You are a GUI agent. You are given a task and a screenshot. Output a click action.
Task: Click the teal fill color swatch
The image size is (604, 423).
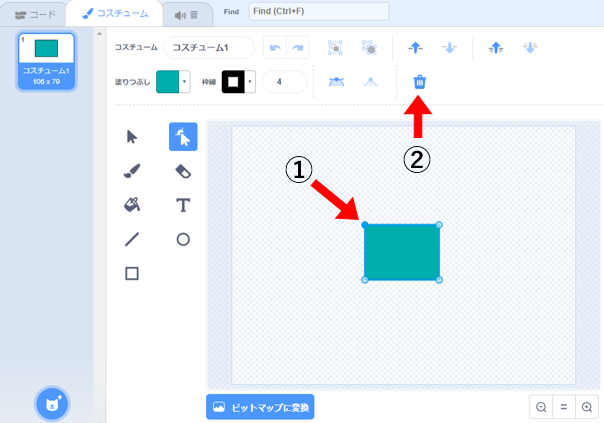[x=168, y=82]
